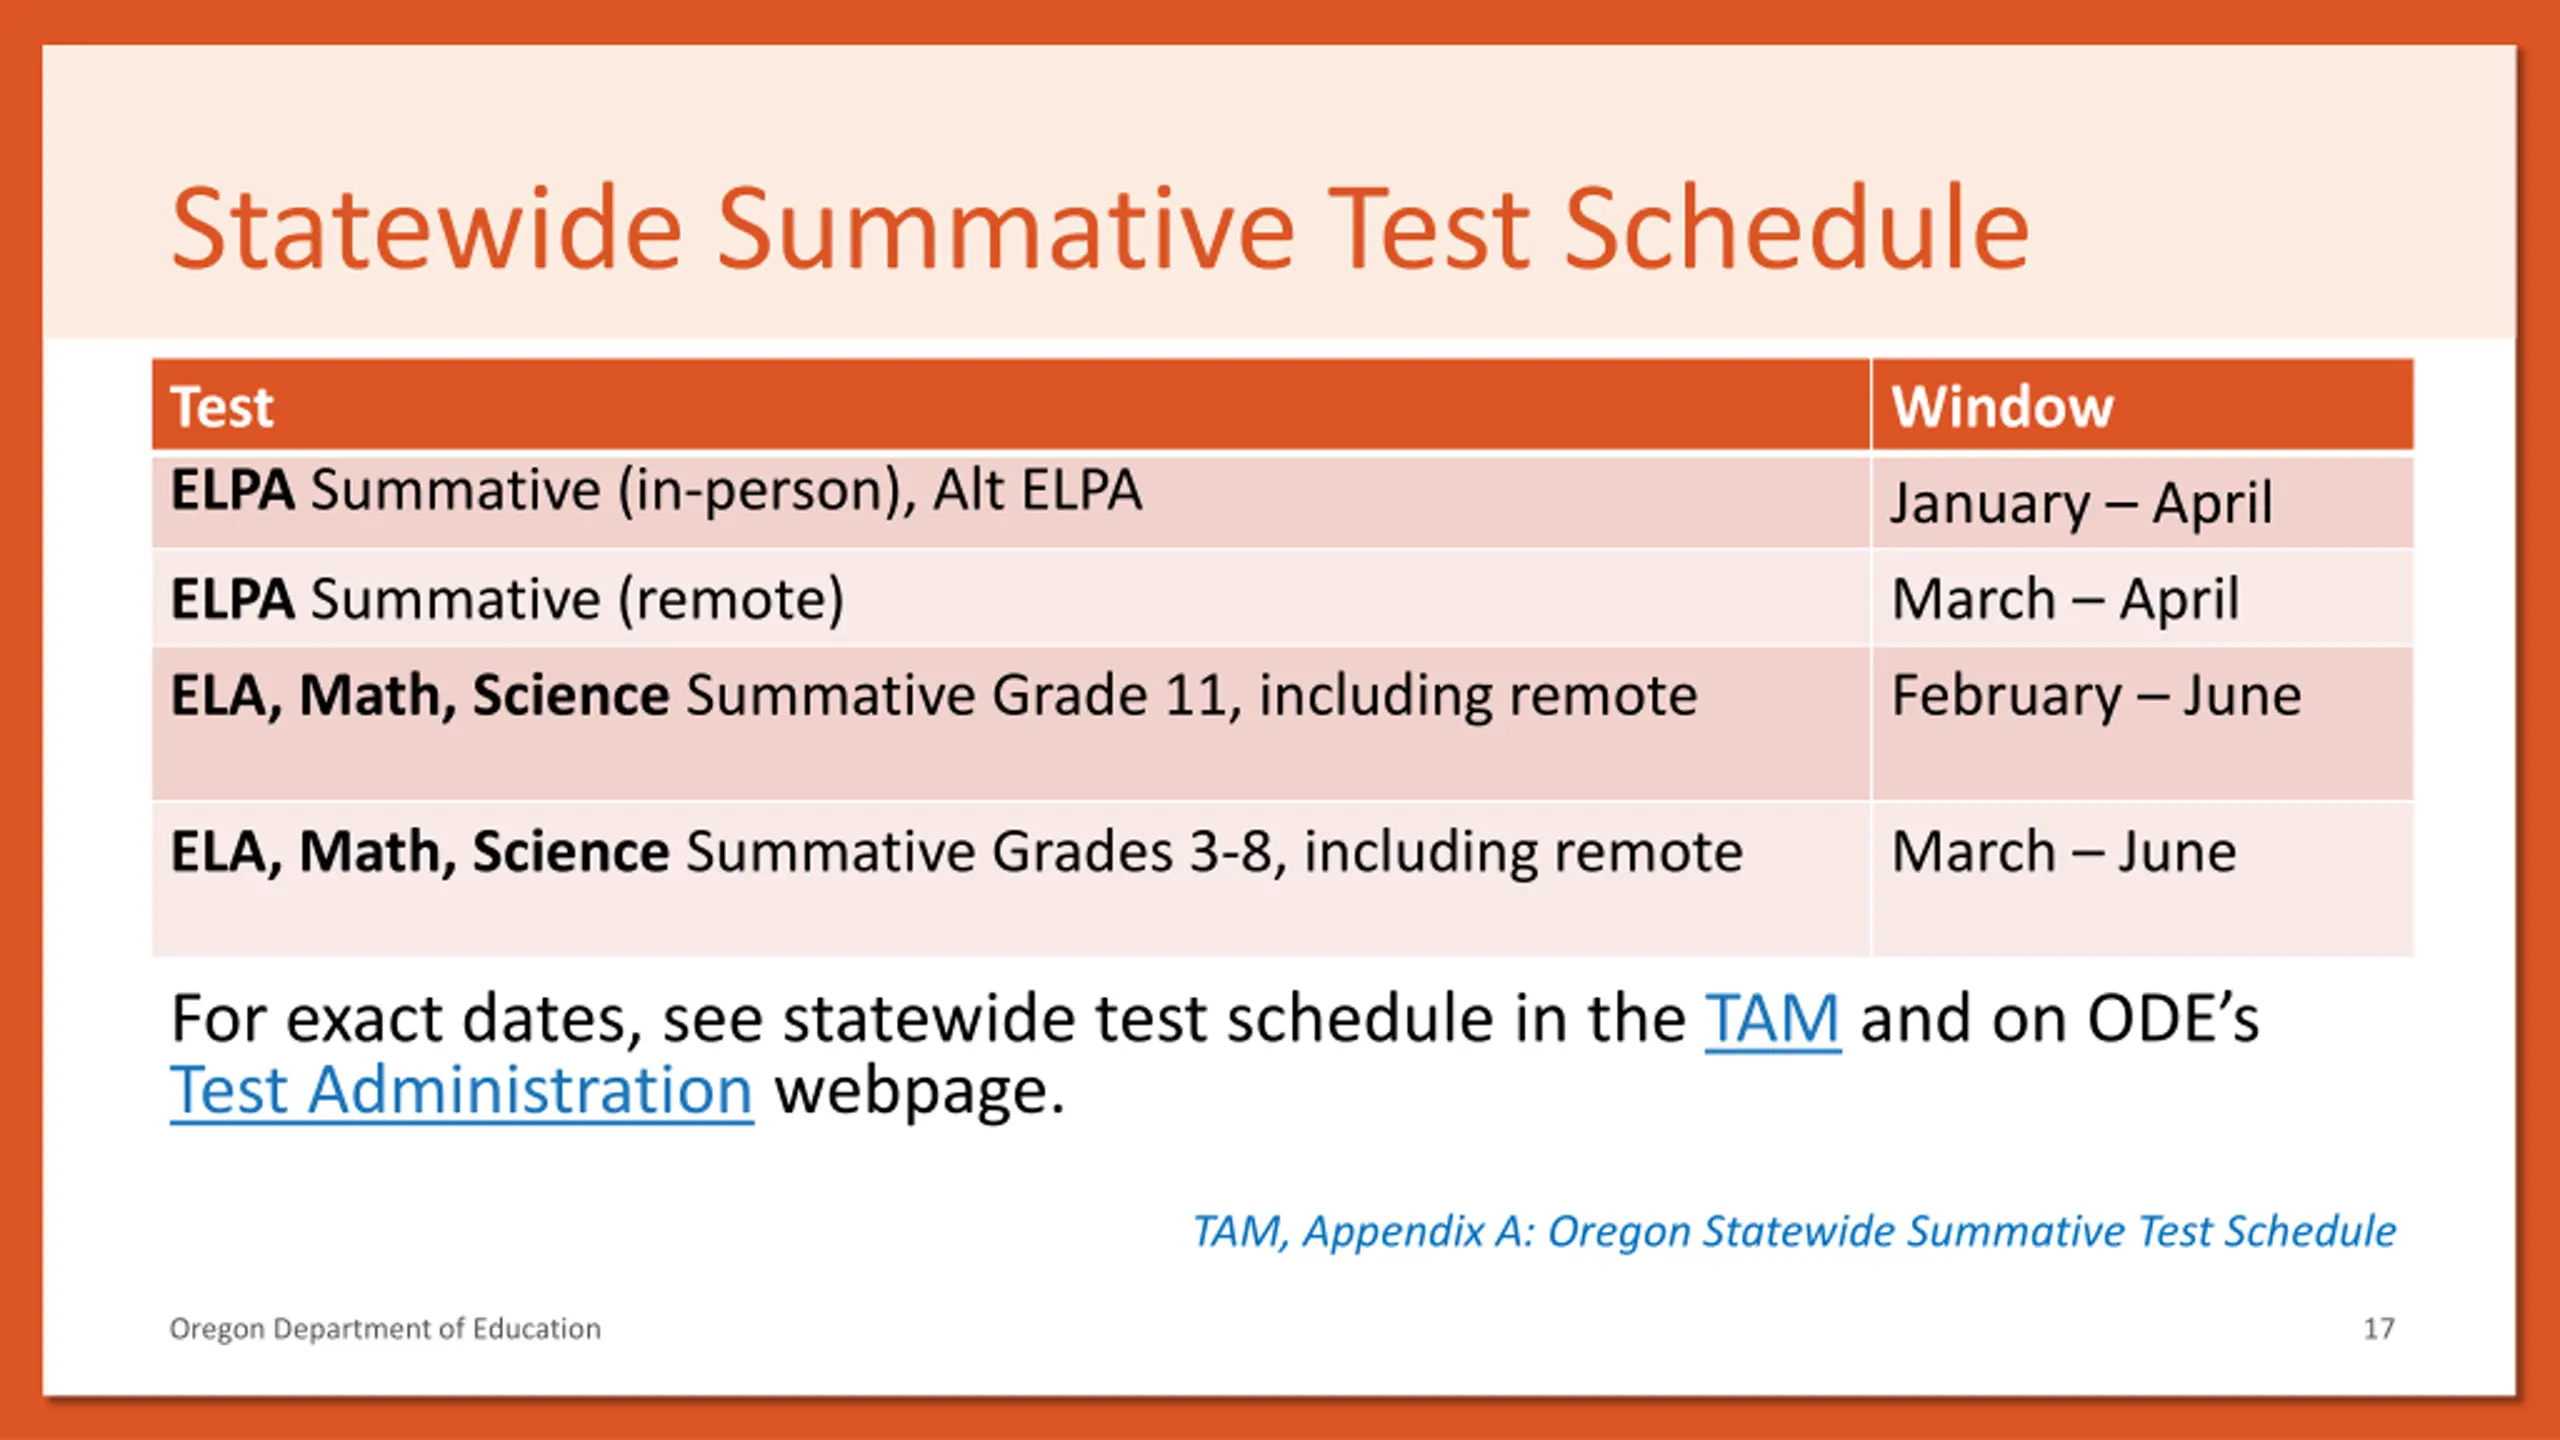2560x1440 pixels.
Task: Click the Test column header
Action: click(1010, 405)
